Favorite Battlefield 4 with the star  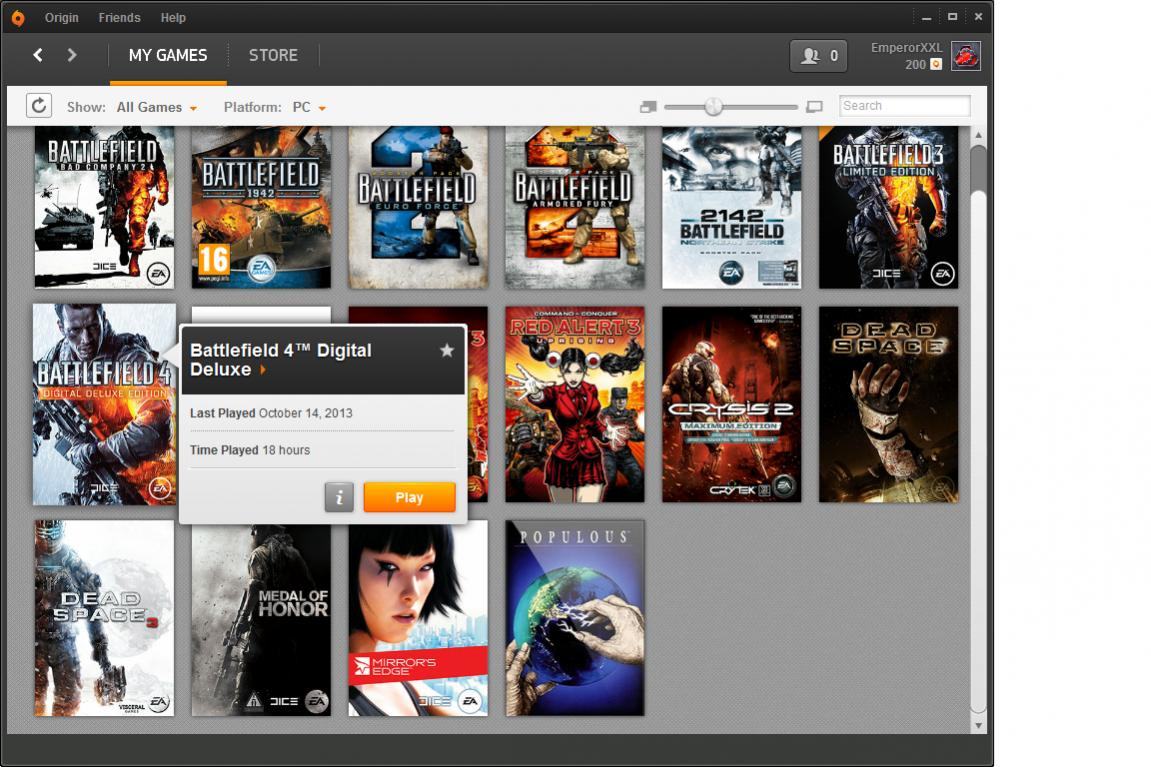[446, 350]
